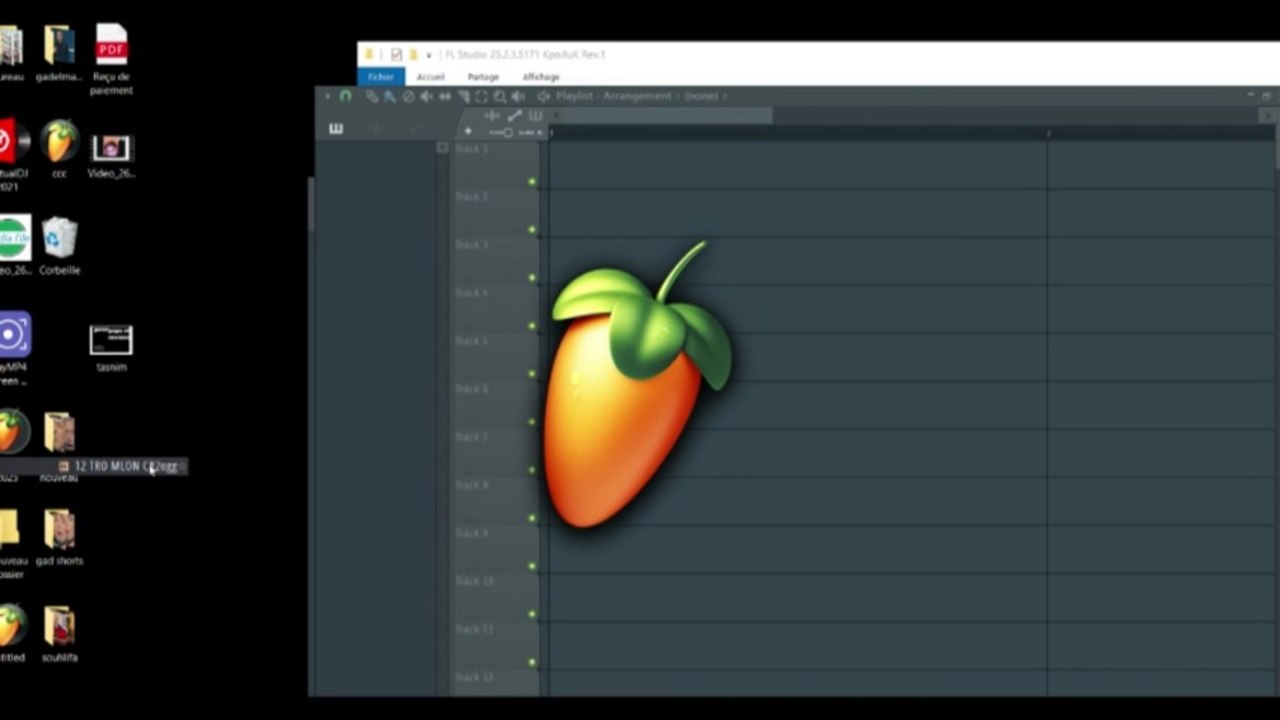
Task: Toggle the green mute LED on Track 9
Action: [532, 566]
